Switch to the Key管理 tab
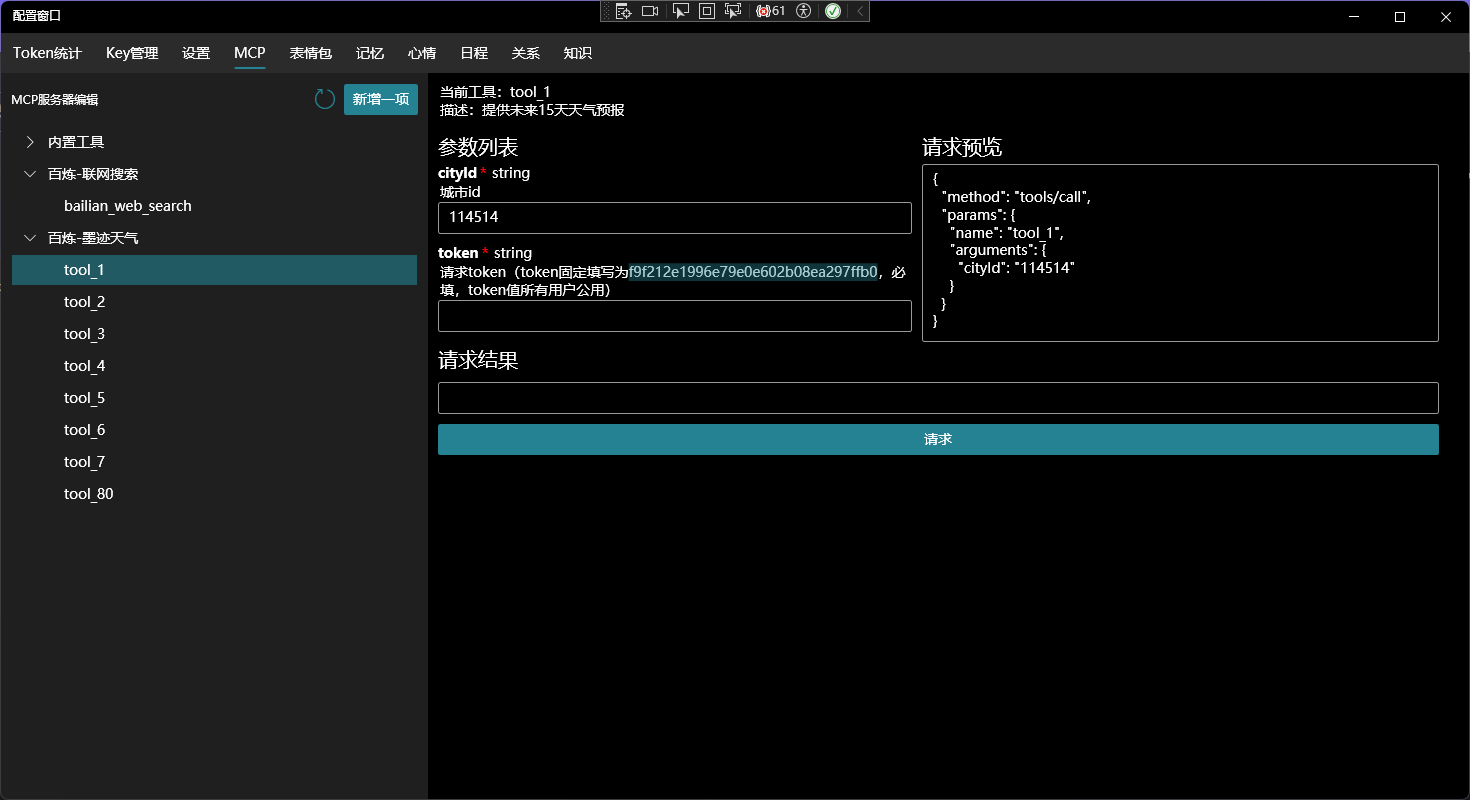 click(132, 53)
